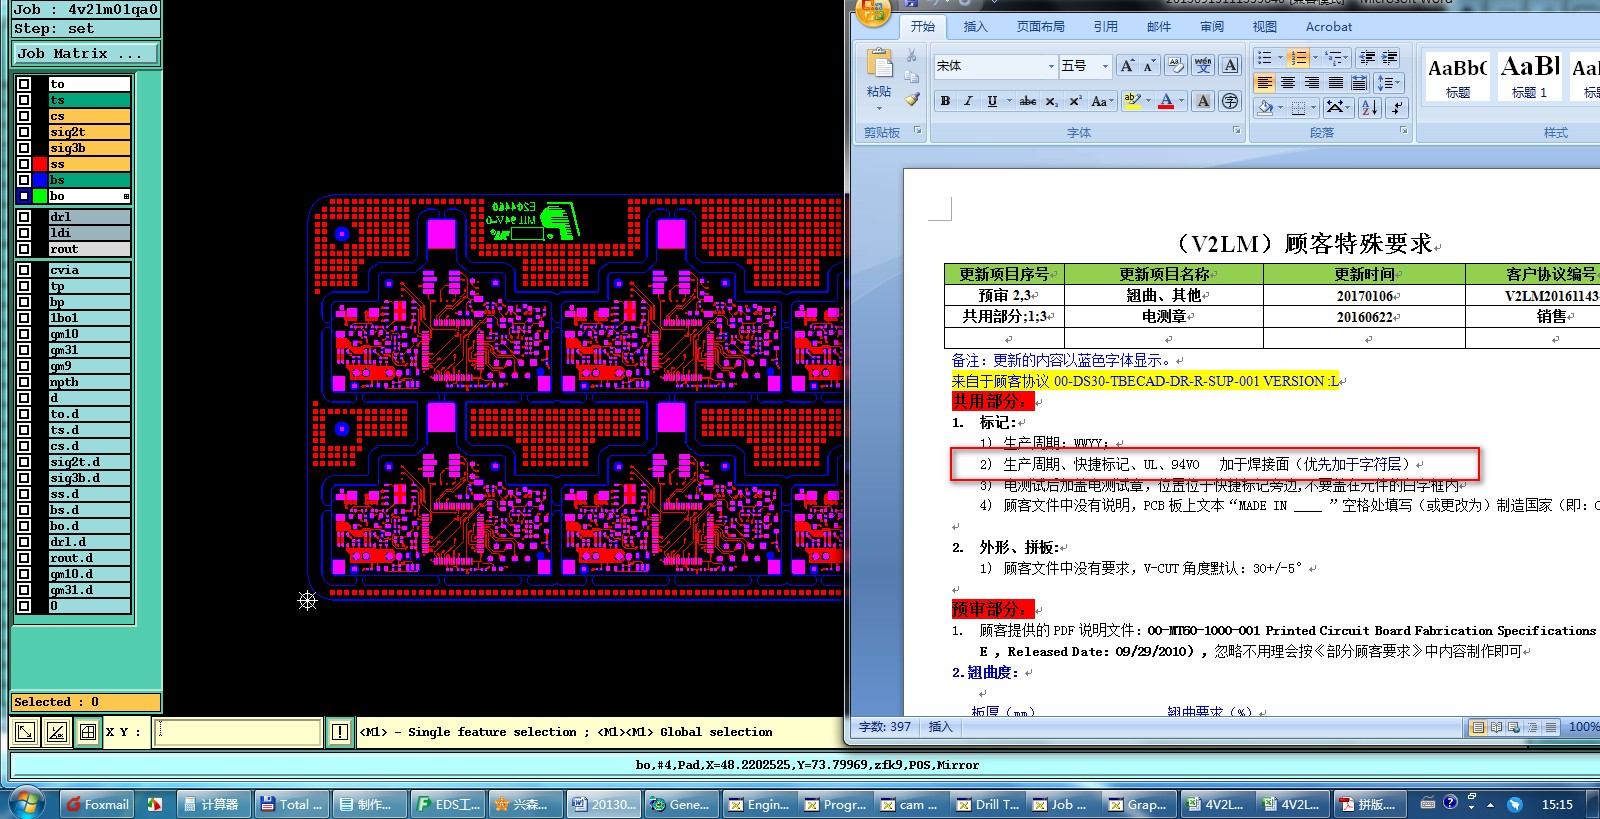Toggle display checkbox for layer to
The height and width of the screenshot is (819, 1600).
point(24,84)
